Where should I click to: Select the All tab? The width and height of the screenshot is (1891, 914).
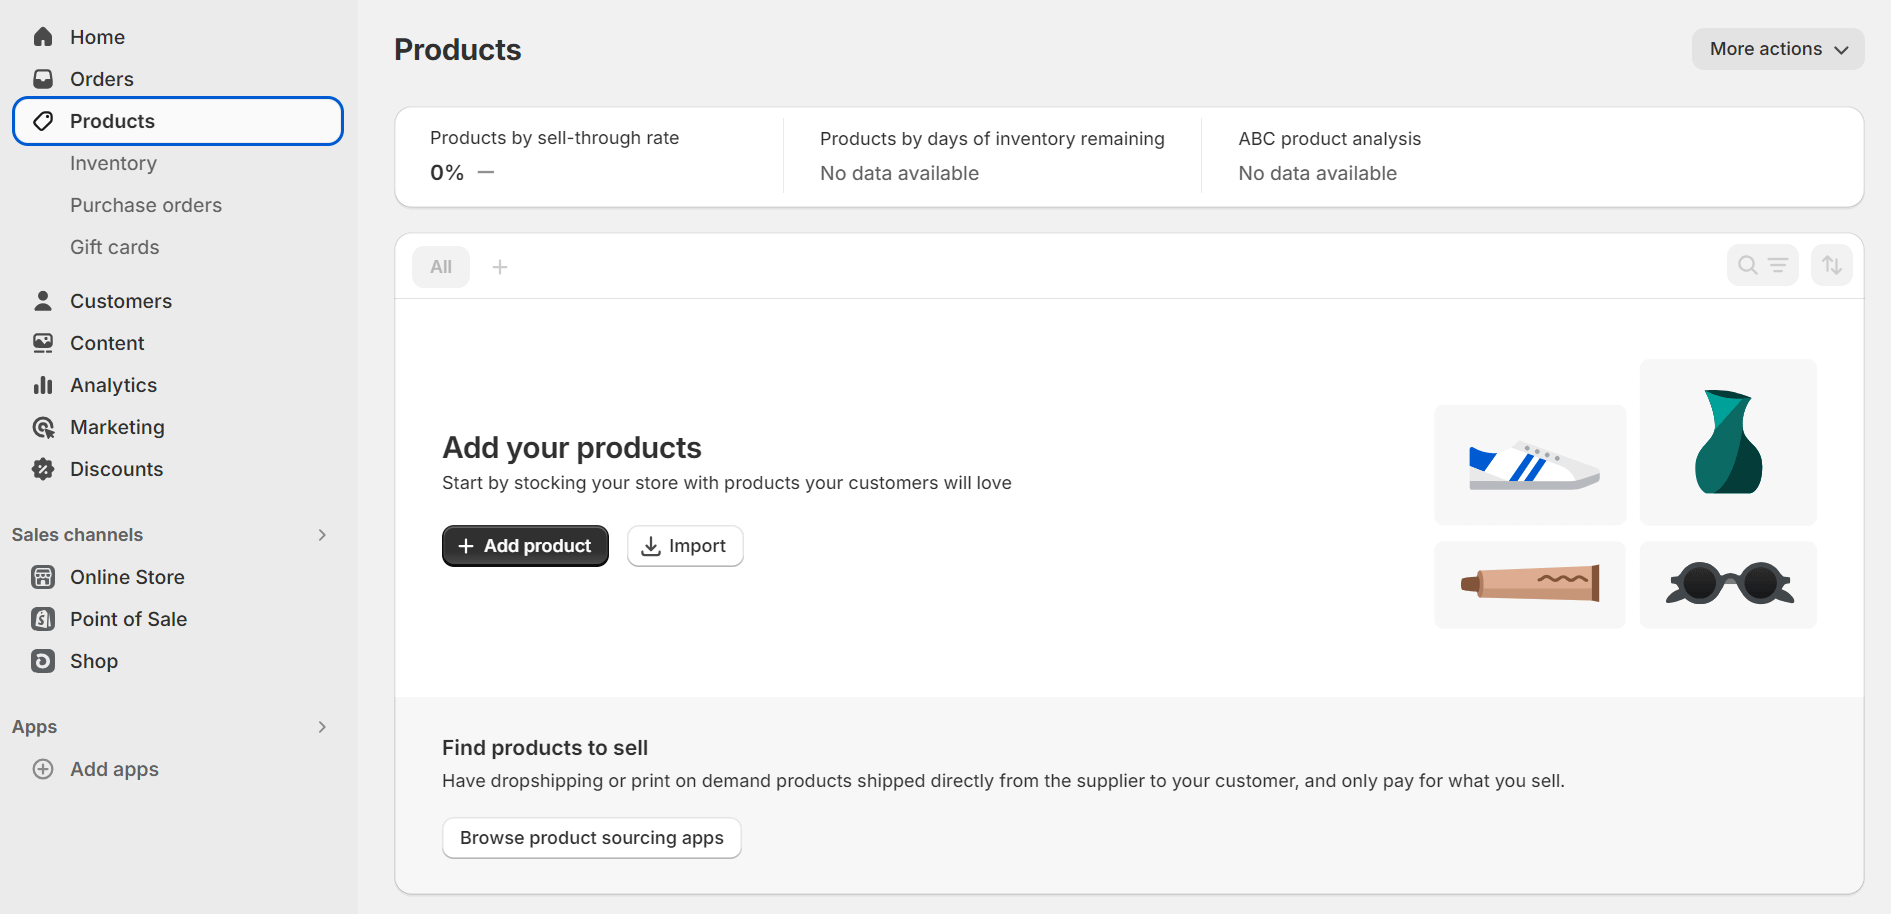click(x=441, y=267)
